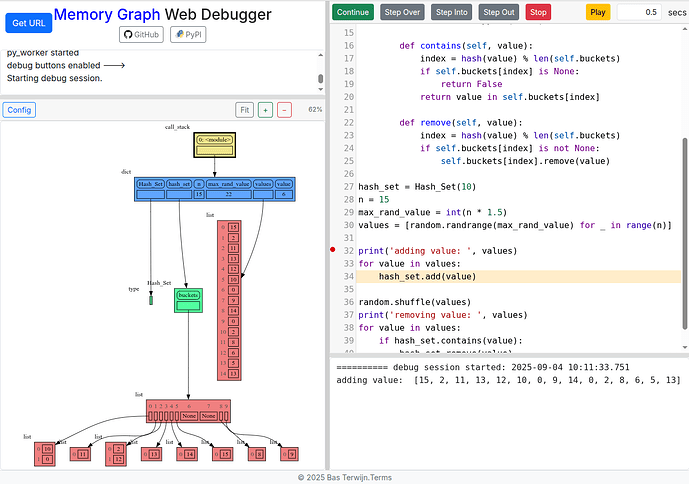Image resolution: width=689 pixels, height=484 pixels.
Task: Open the Config panel
Action: 19,110
